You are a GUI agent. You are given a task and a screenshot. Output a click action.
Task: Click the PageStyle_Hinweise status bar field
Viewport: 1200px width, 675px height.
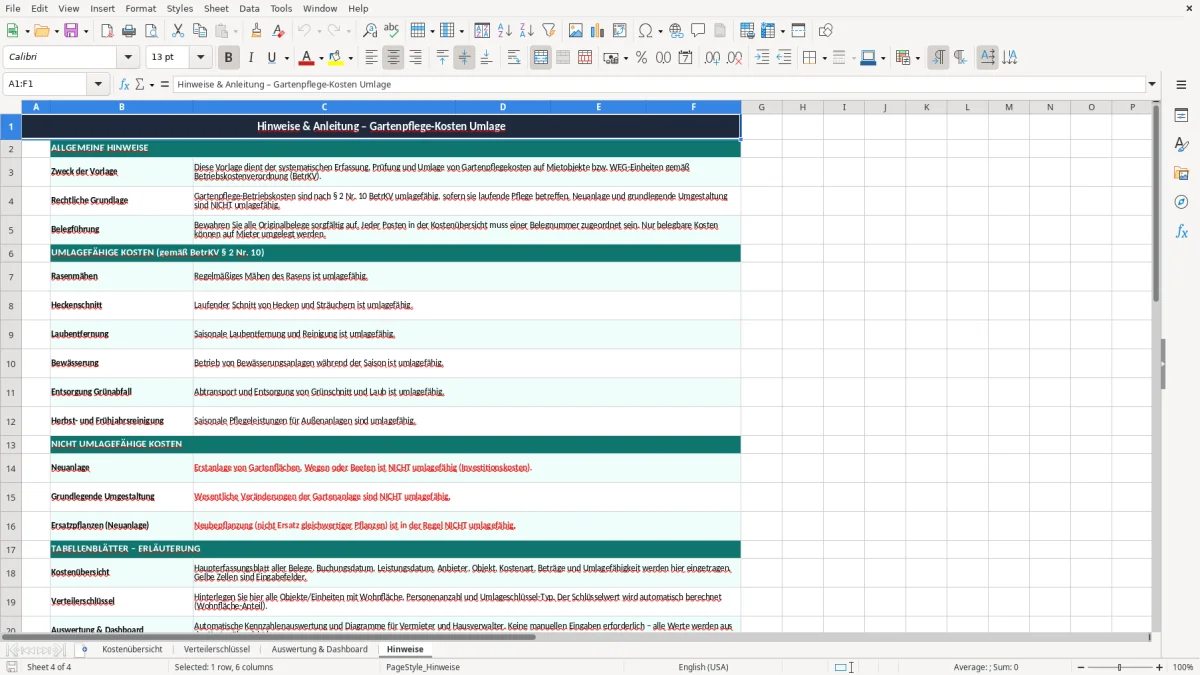click(x=423, y=667)
